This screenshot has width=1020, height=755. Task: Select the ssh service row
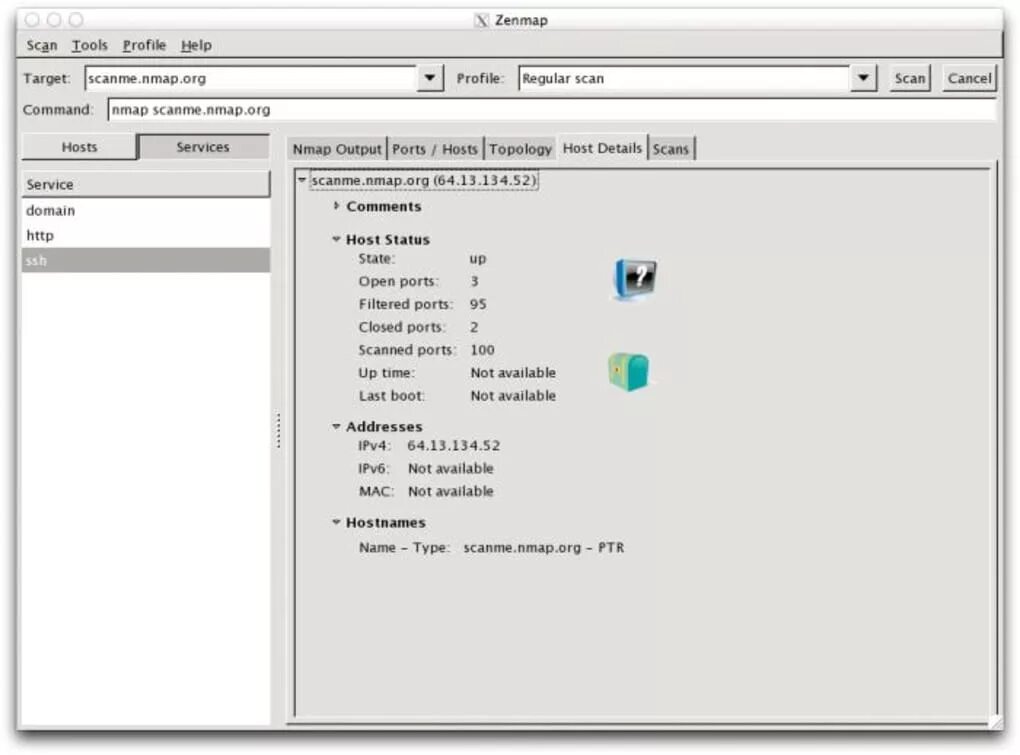point(146,260)
